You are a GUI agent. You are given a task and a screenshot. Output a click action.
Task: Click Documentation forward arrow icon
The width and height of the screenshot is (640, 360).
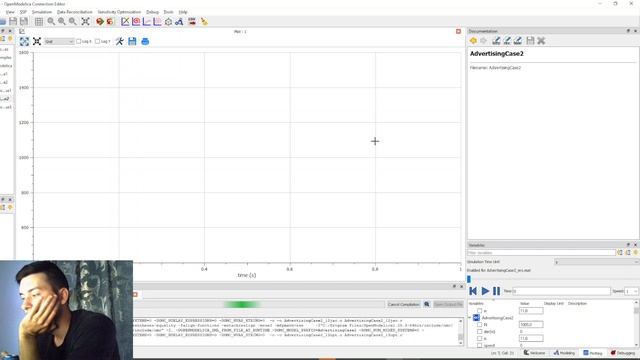(484, 40)
